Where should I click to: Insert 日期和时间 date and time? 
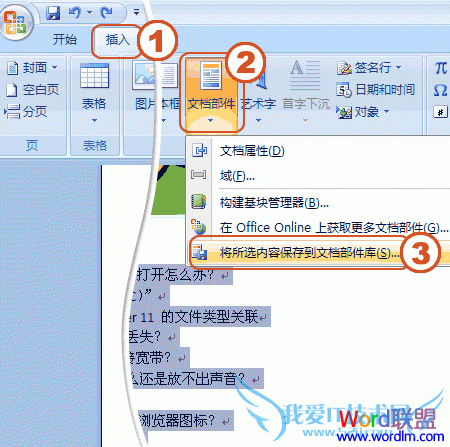point(376,90)
